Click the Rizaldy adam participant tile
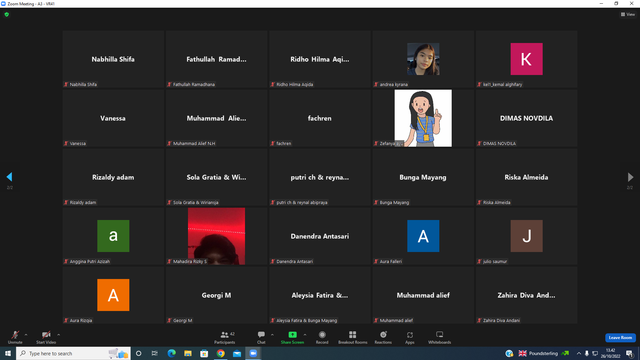The image size is (640, 360). pos(113,177)
